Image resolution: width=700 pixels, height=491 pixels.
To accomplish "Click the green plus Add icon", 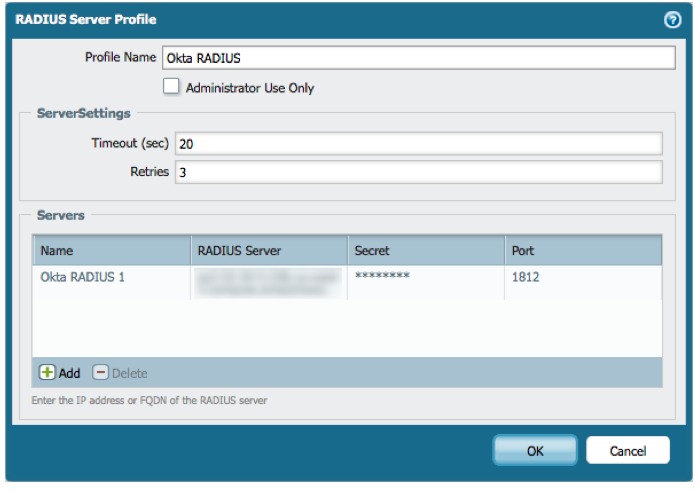I will [x=48, y=373].
